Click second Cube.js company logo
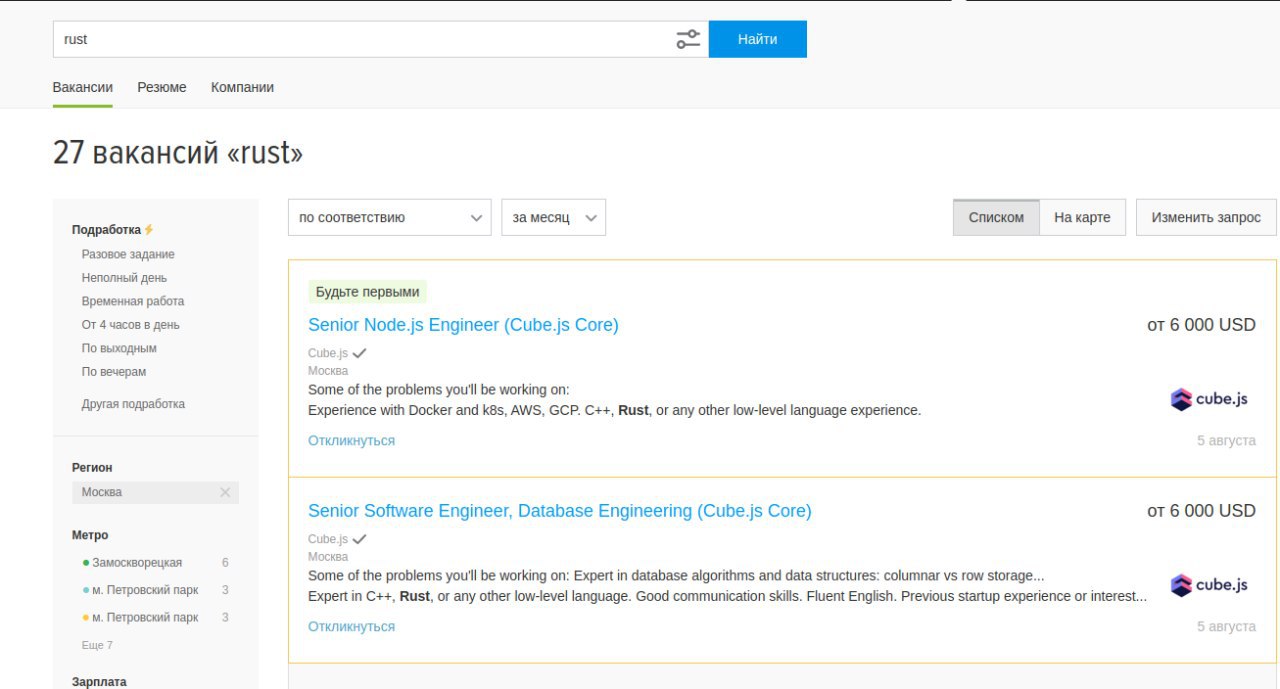 [x=1209, y=585]
